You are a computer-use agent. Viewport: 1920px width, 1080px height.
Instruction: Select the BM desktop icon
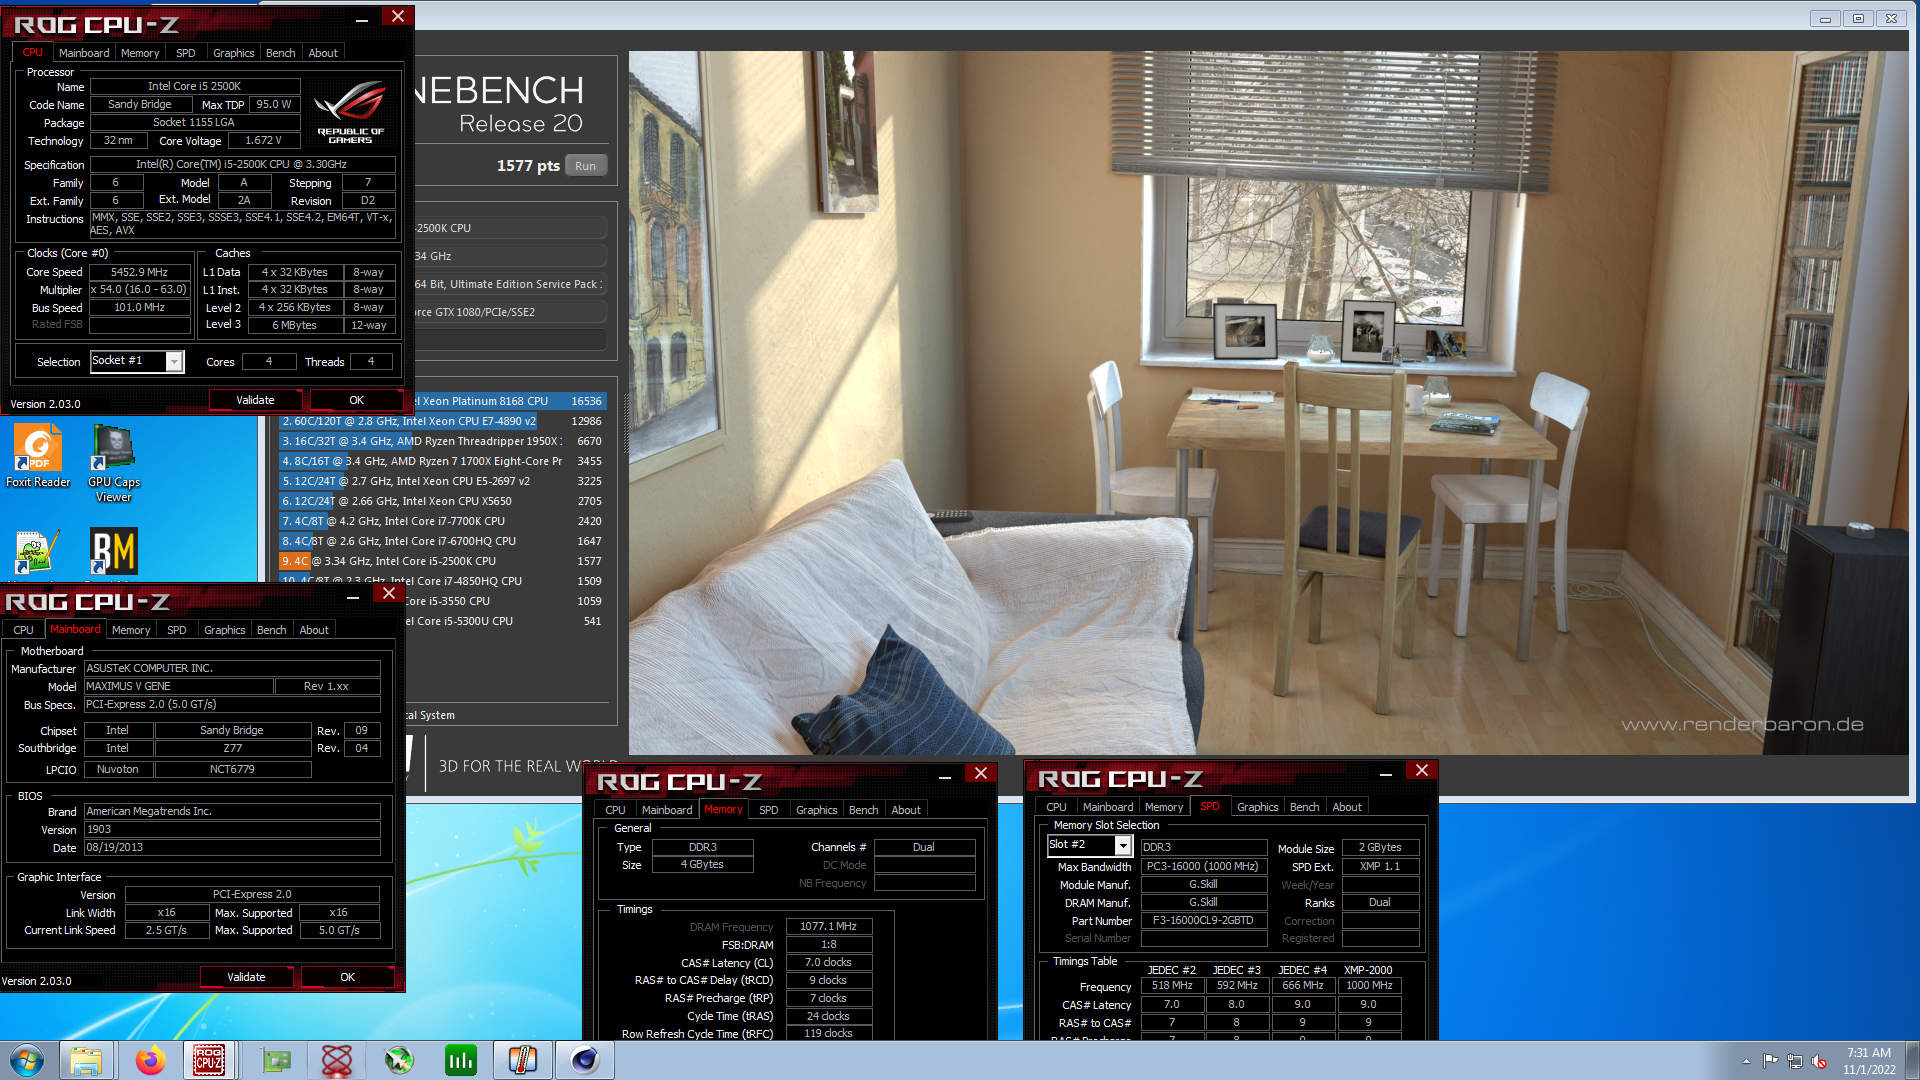point(114,553)
